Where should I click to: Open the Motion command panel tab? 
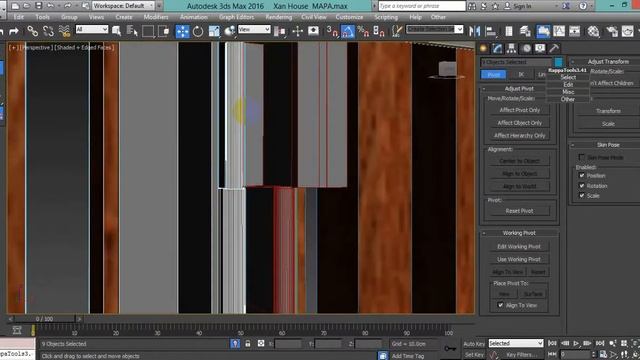pos(527,48)
